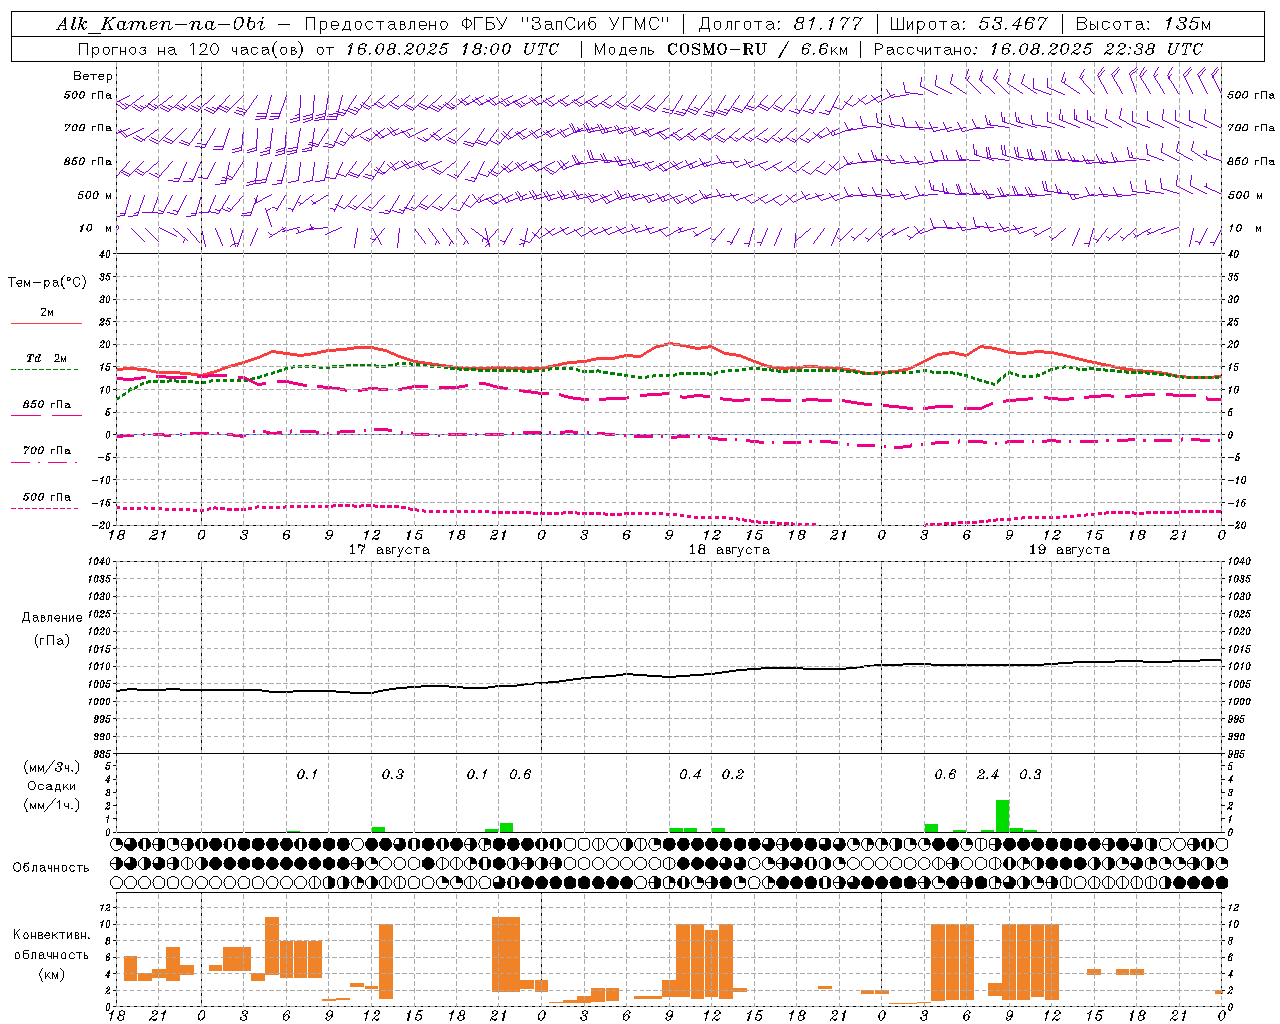The height and width of the screenshot is (1024, 1280).
Task: Click the '(мм/1ч.)' unit label
Action: click(51, 805)
